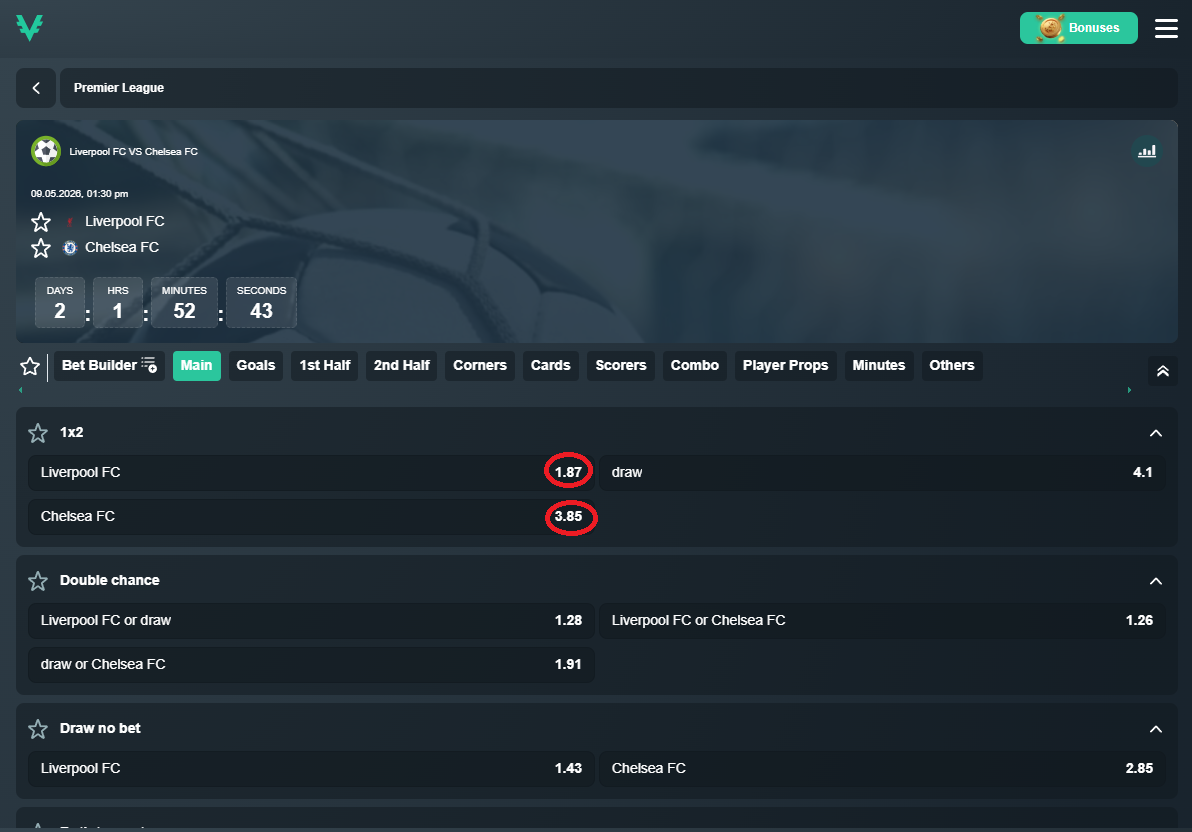Image resolution: width=1192 pixels, height=832 pixels.
Task: Bet on Liverpool FC at 1.87
Action: coord(311,472)
